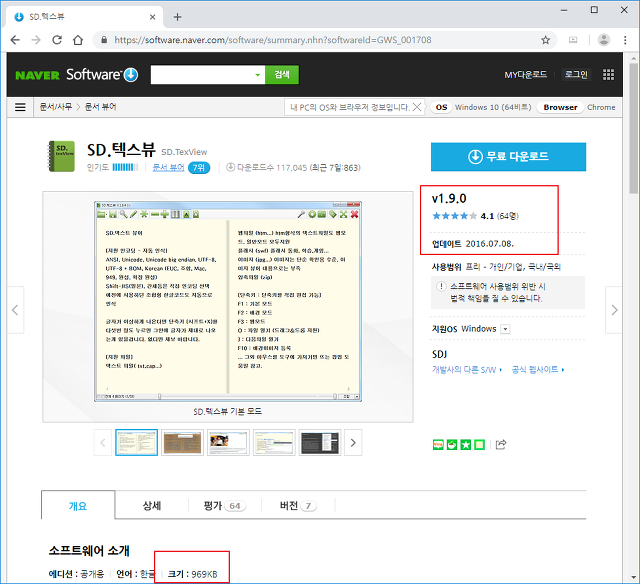
Task: Click the 크기 : 969KB text
Action: coord(192,574)
